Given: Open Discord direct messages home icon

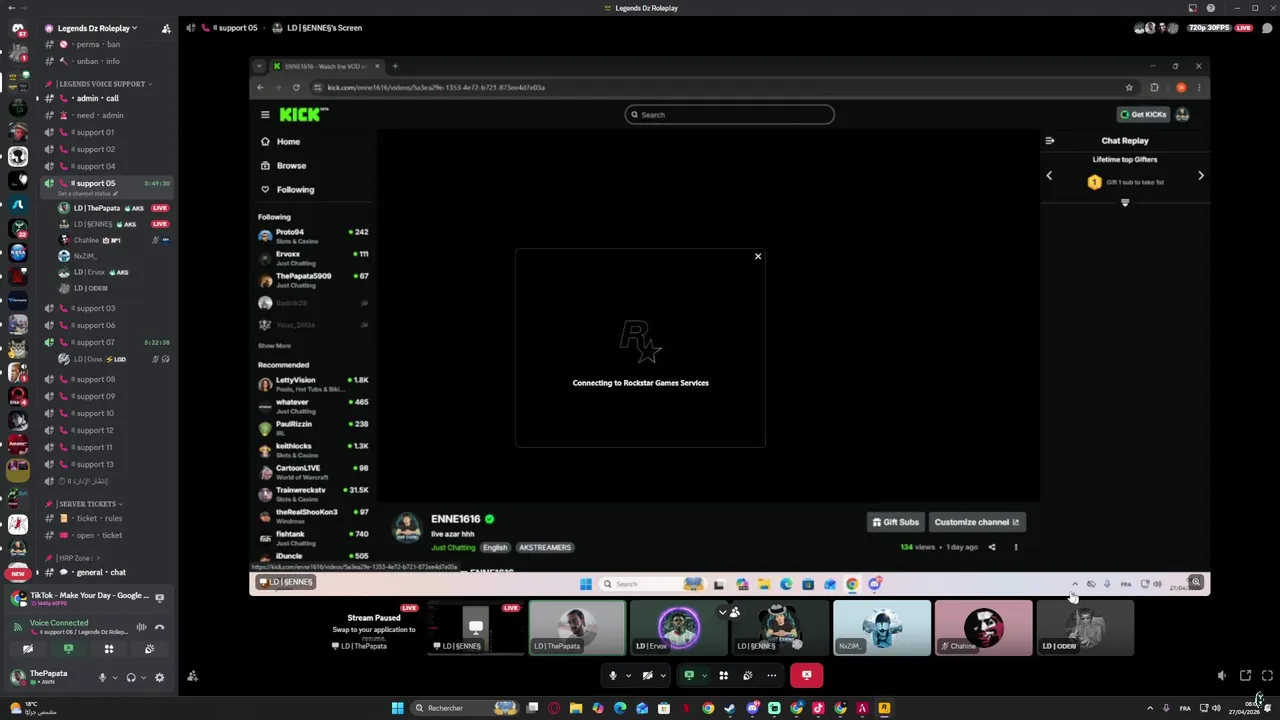Looking at the screenshot, I should click(x=17, y=30).
